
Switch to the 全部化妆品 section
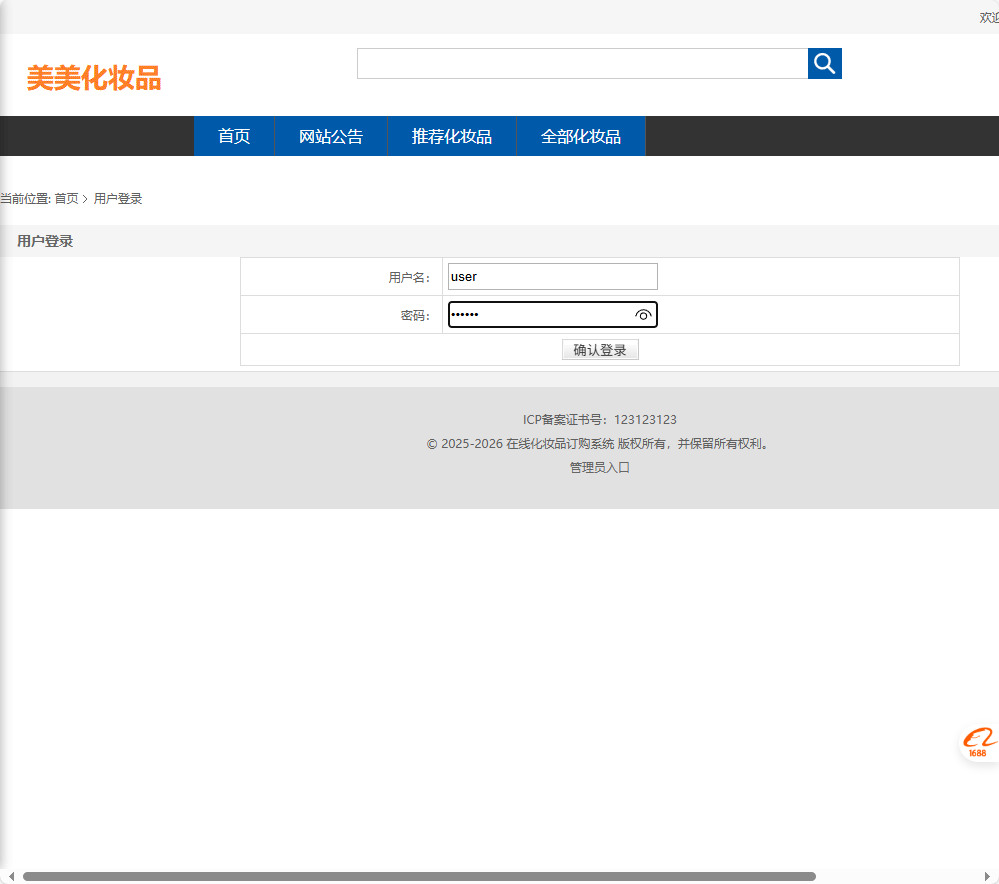(x=581, y=136)
